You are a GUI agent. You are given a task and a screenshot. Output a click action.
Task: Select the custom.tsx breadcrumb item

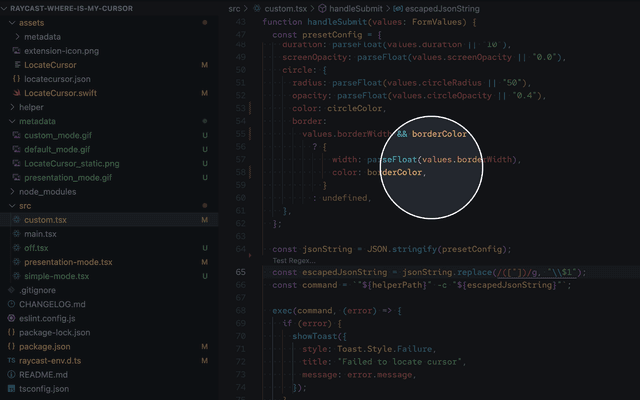(285, 8)
